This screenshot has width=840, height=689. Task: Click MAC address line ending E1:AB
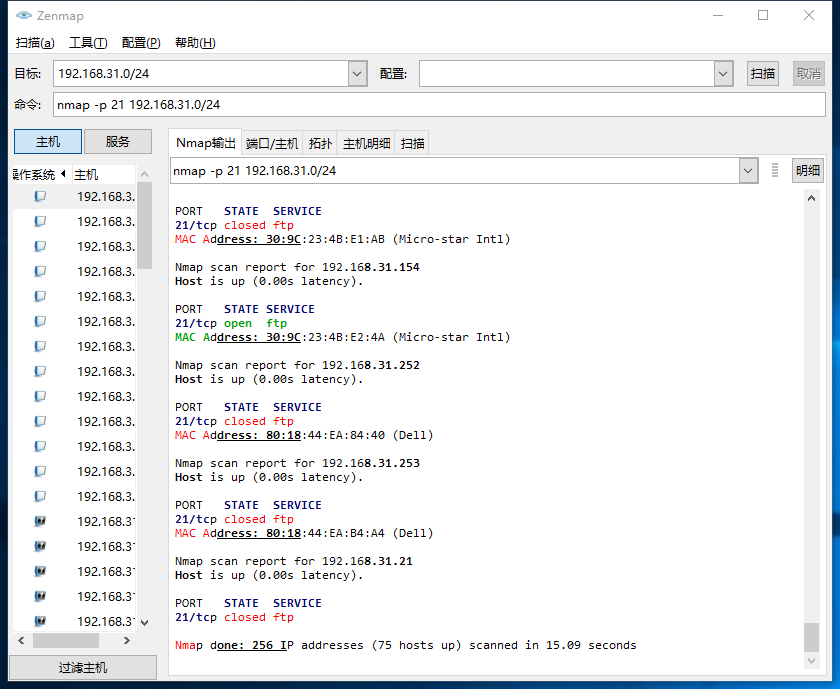pos(342,239)
